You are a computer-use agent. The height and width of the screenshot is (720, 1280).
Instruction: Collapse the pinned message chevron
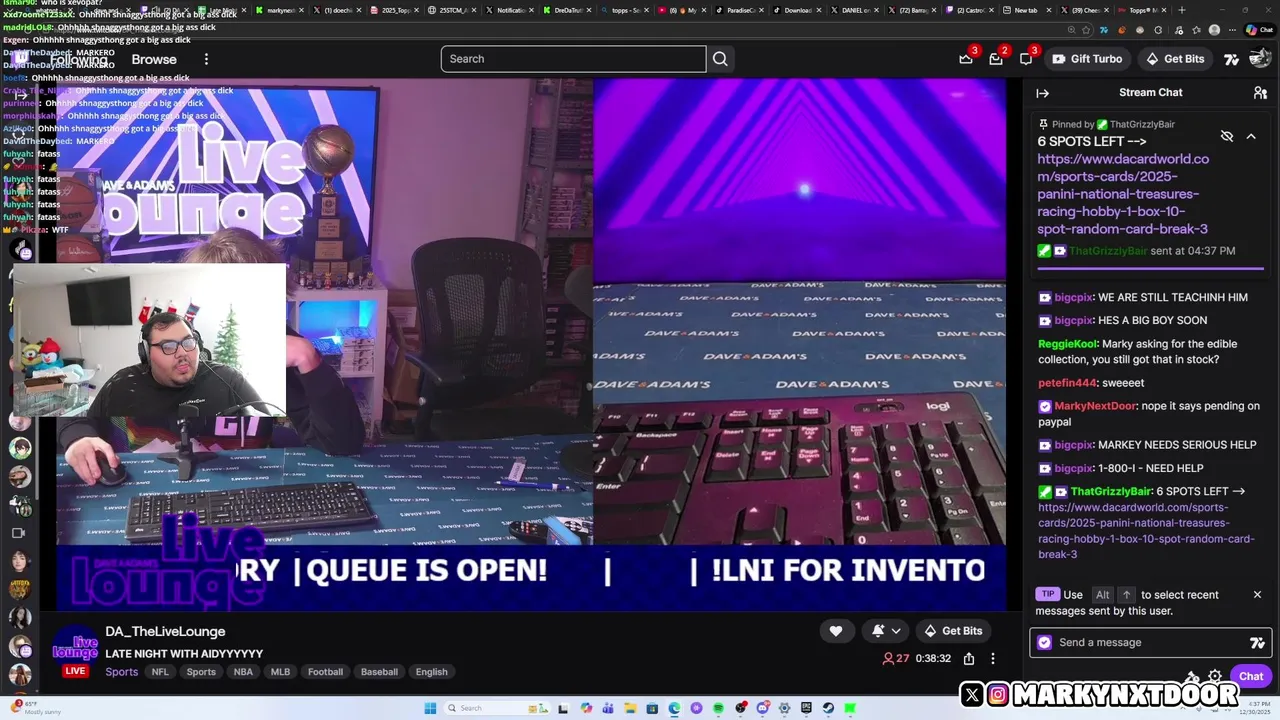(1251, 136)
